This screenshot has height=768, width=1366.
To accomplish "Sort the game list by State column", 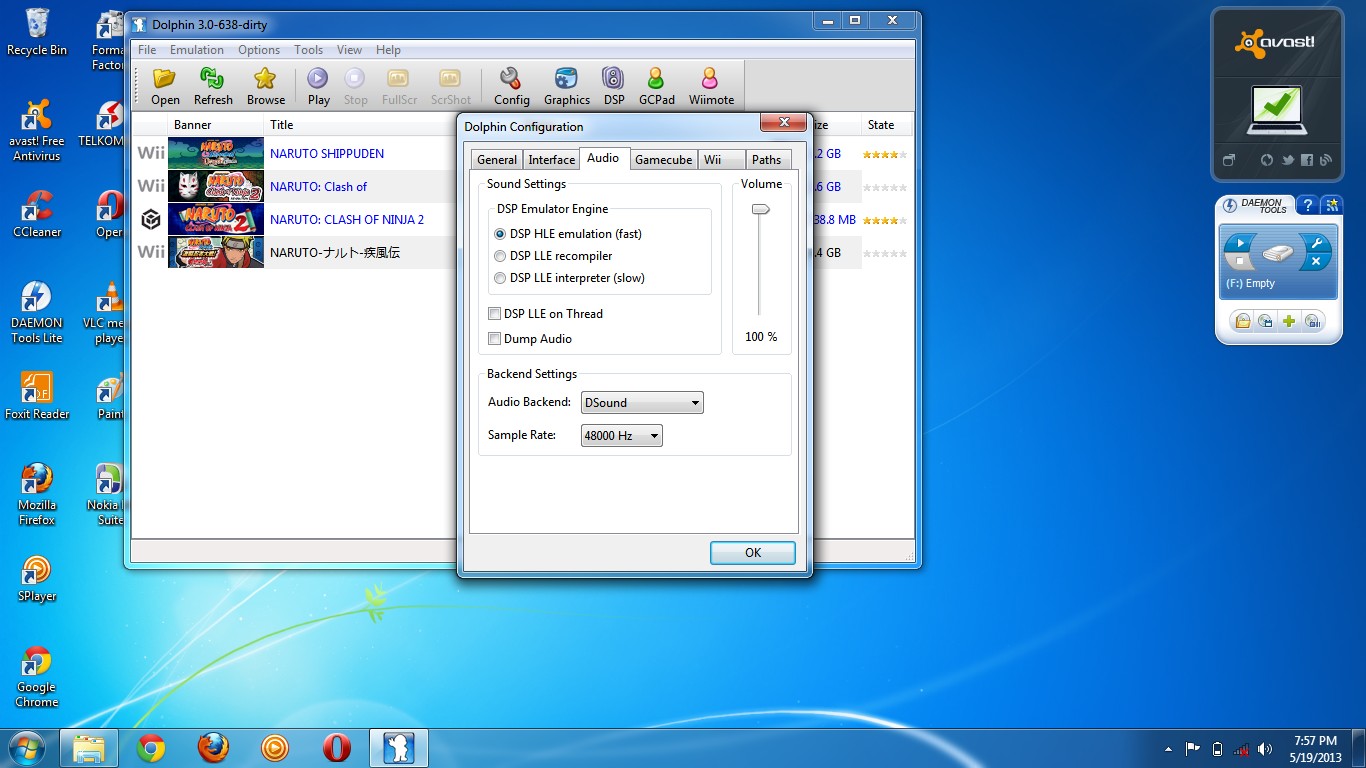I will pos(886,125).
